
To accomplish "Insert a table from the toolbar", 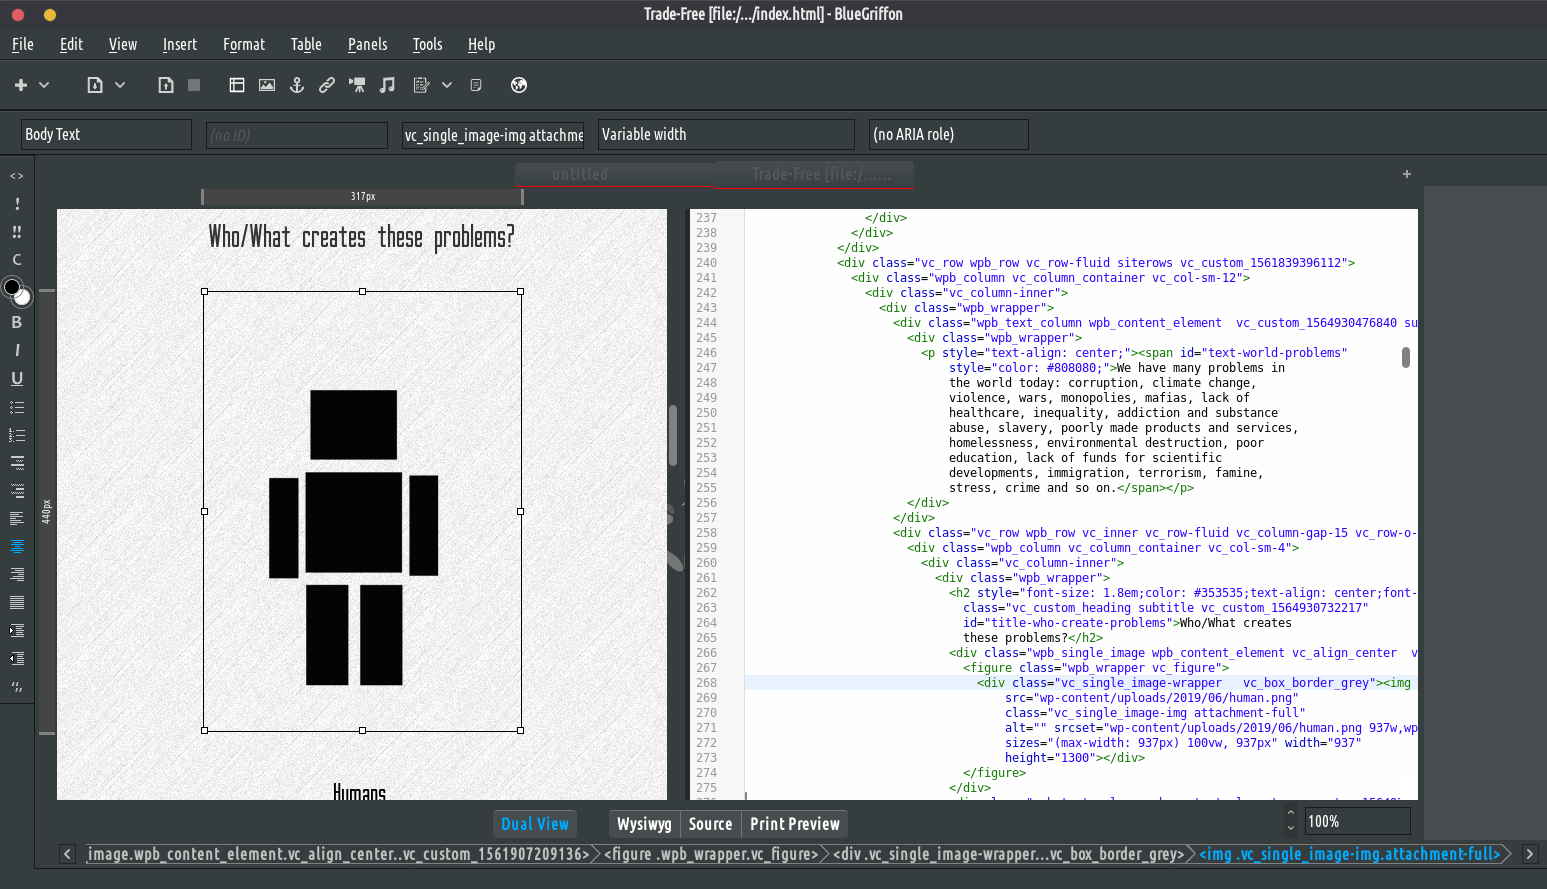I will point(237,85).
